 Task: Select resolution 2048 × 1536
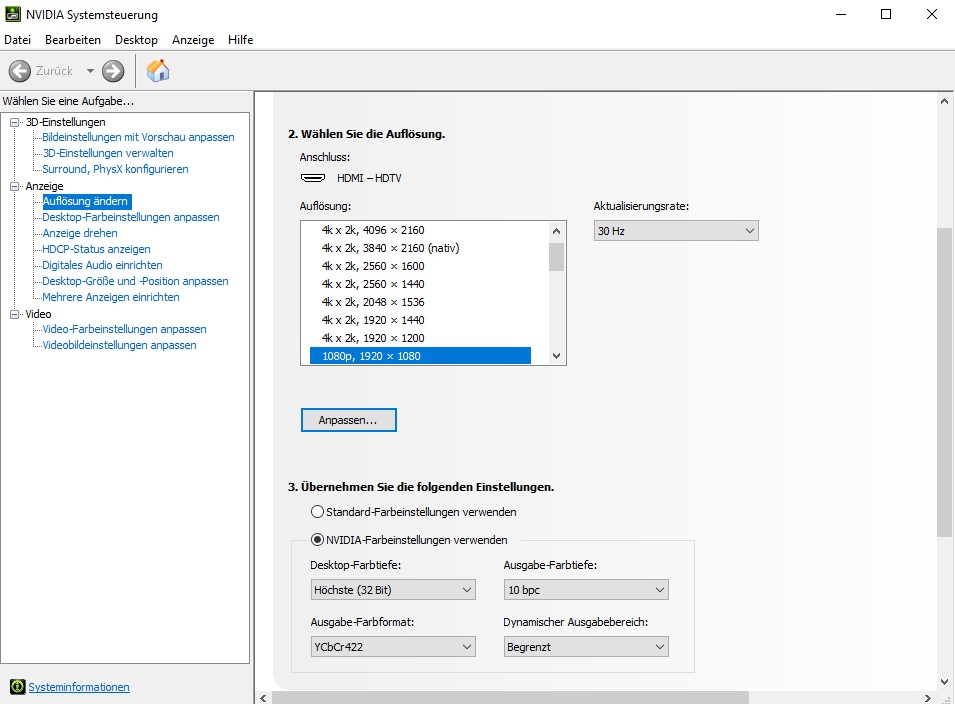coord(420,302)
